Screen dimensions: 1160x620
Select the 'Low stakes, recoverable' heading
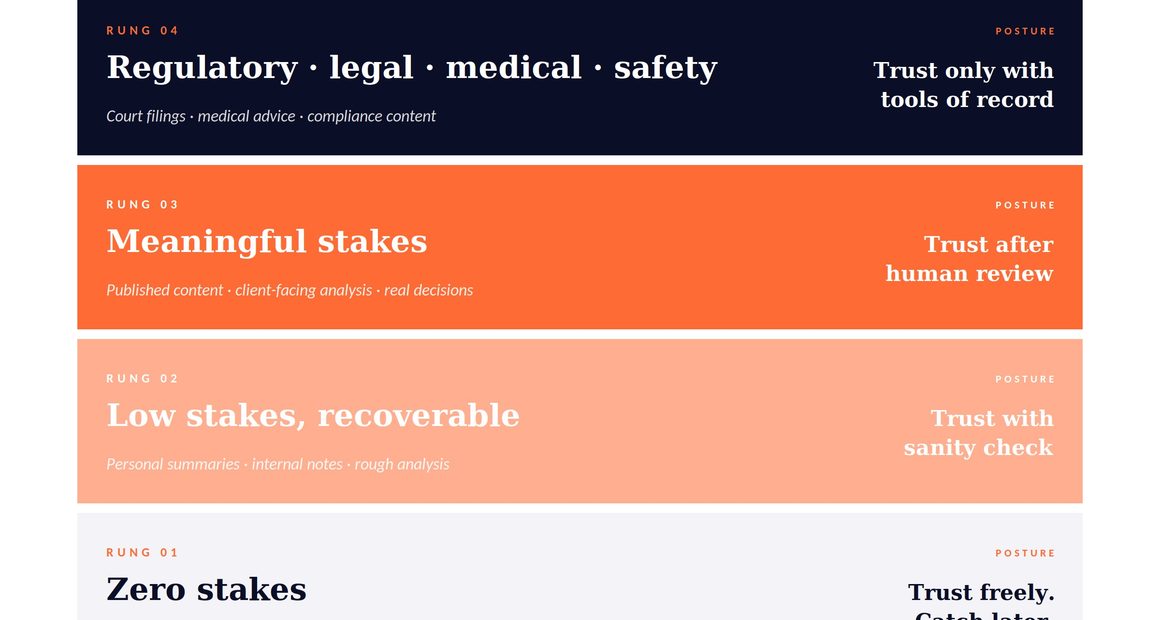click(312, 416)
